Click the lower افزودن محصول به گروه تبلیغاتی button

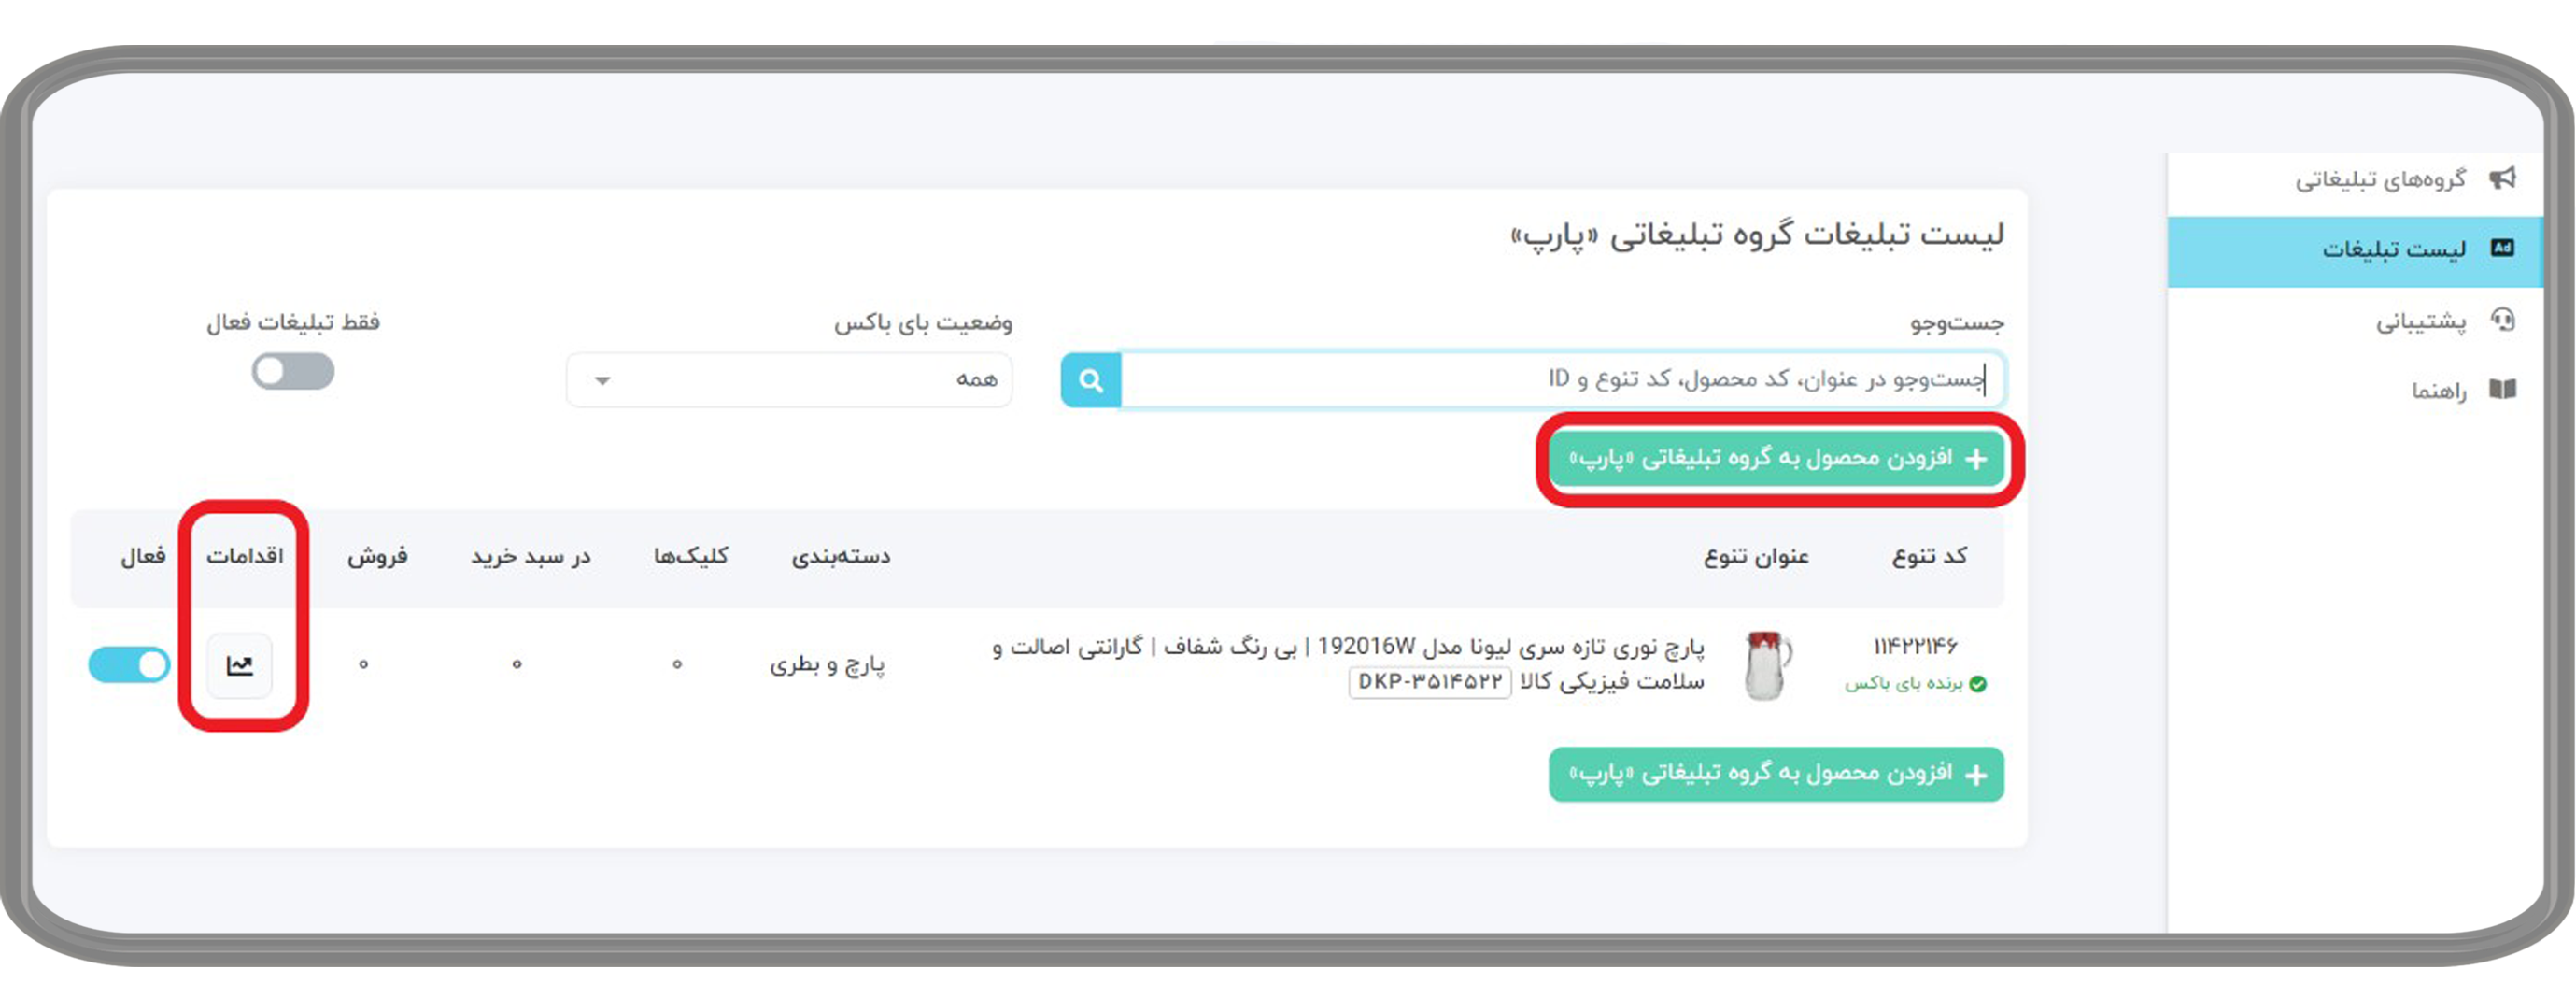click(1776, 775)
